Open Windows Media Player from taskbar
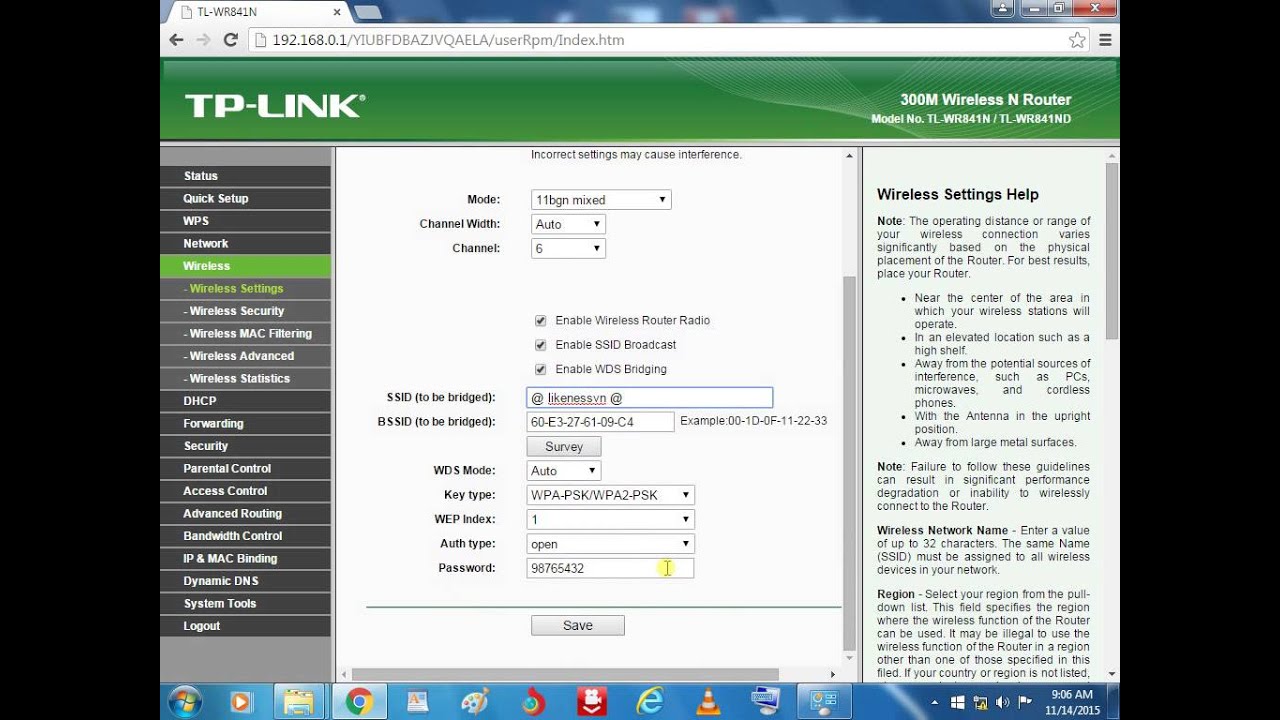Viewport: 1280px width, 720px height. [240, 702]
